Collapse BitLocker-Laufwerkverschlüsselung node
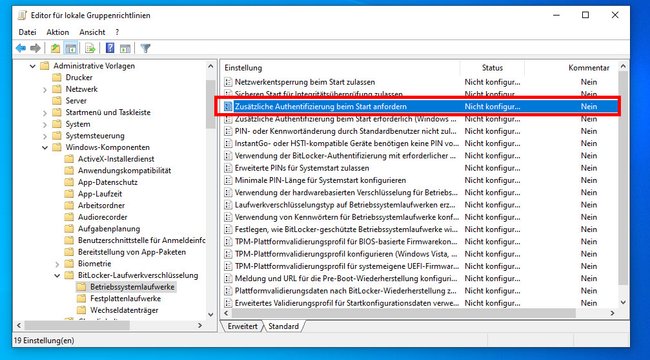This screenshot has width=650, height=360. [57, 275]
